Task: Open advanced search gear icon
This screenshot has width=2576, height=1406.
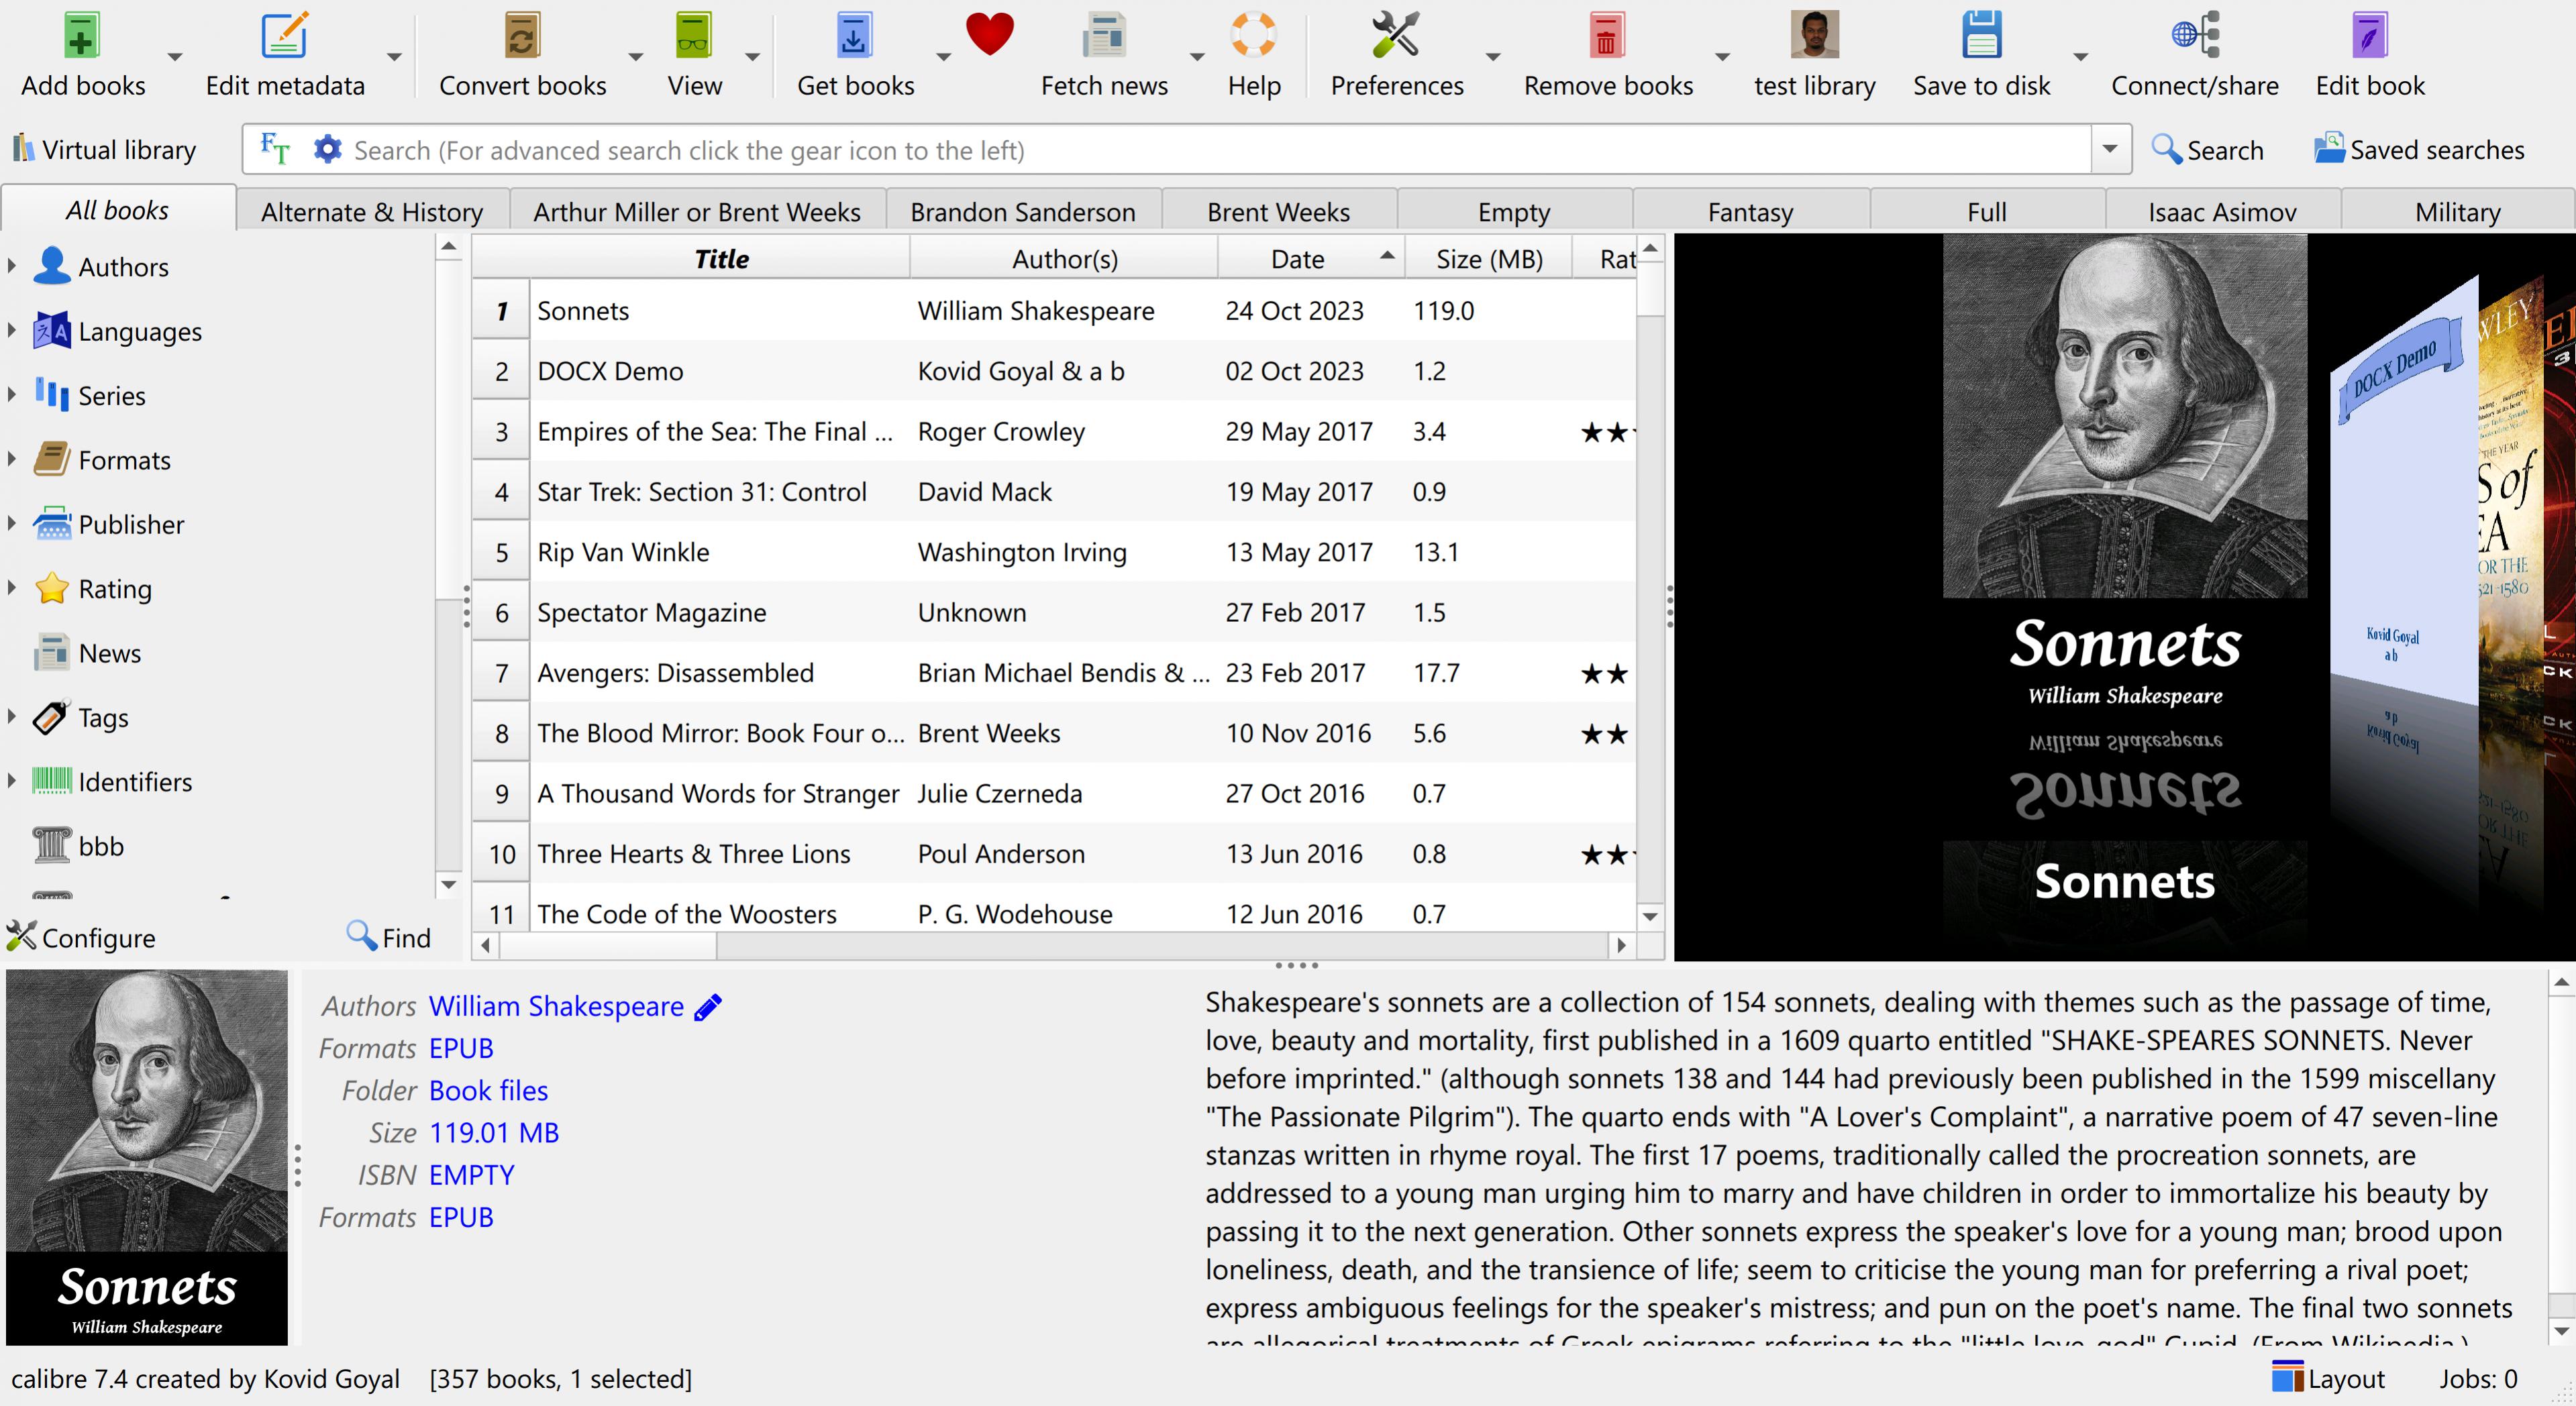Action: point(327,149)
